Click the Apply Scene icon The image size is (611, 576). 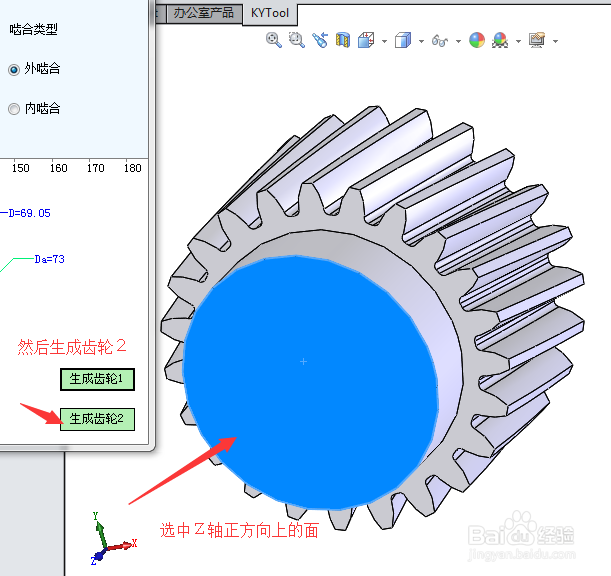[x=500, y=40]
